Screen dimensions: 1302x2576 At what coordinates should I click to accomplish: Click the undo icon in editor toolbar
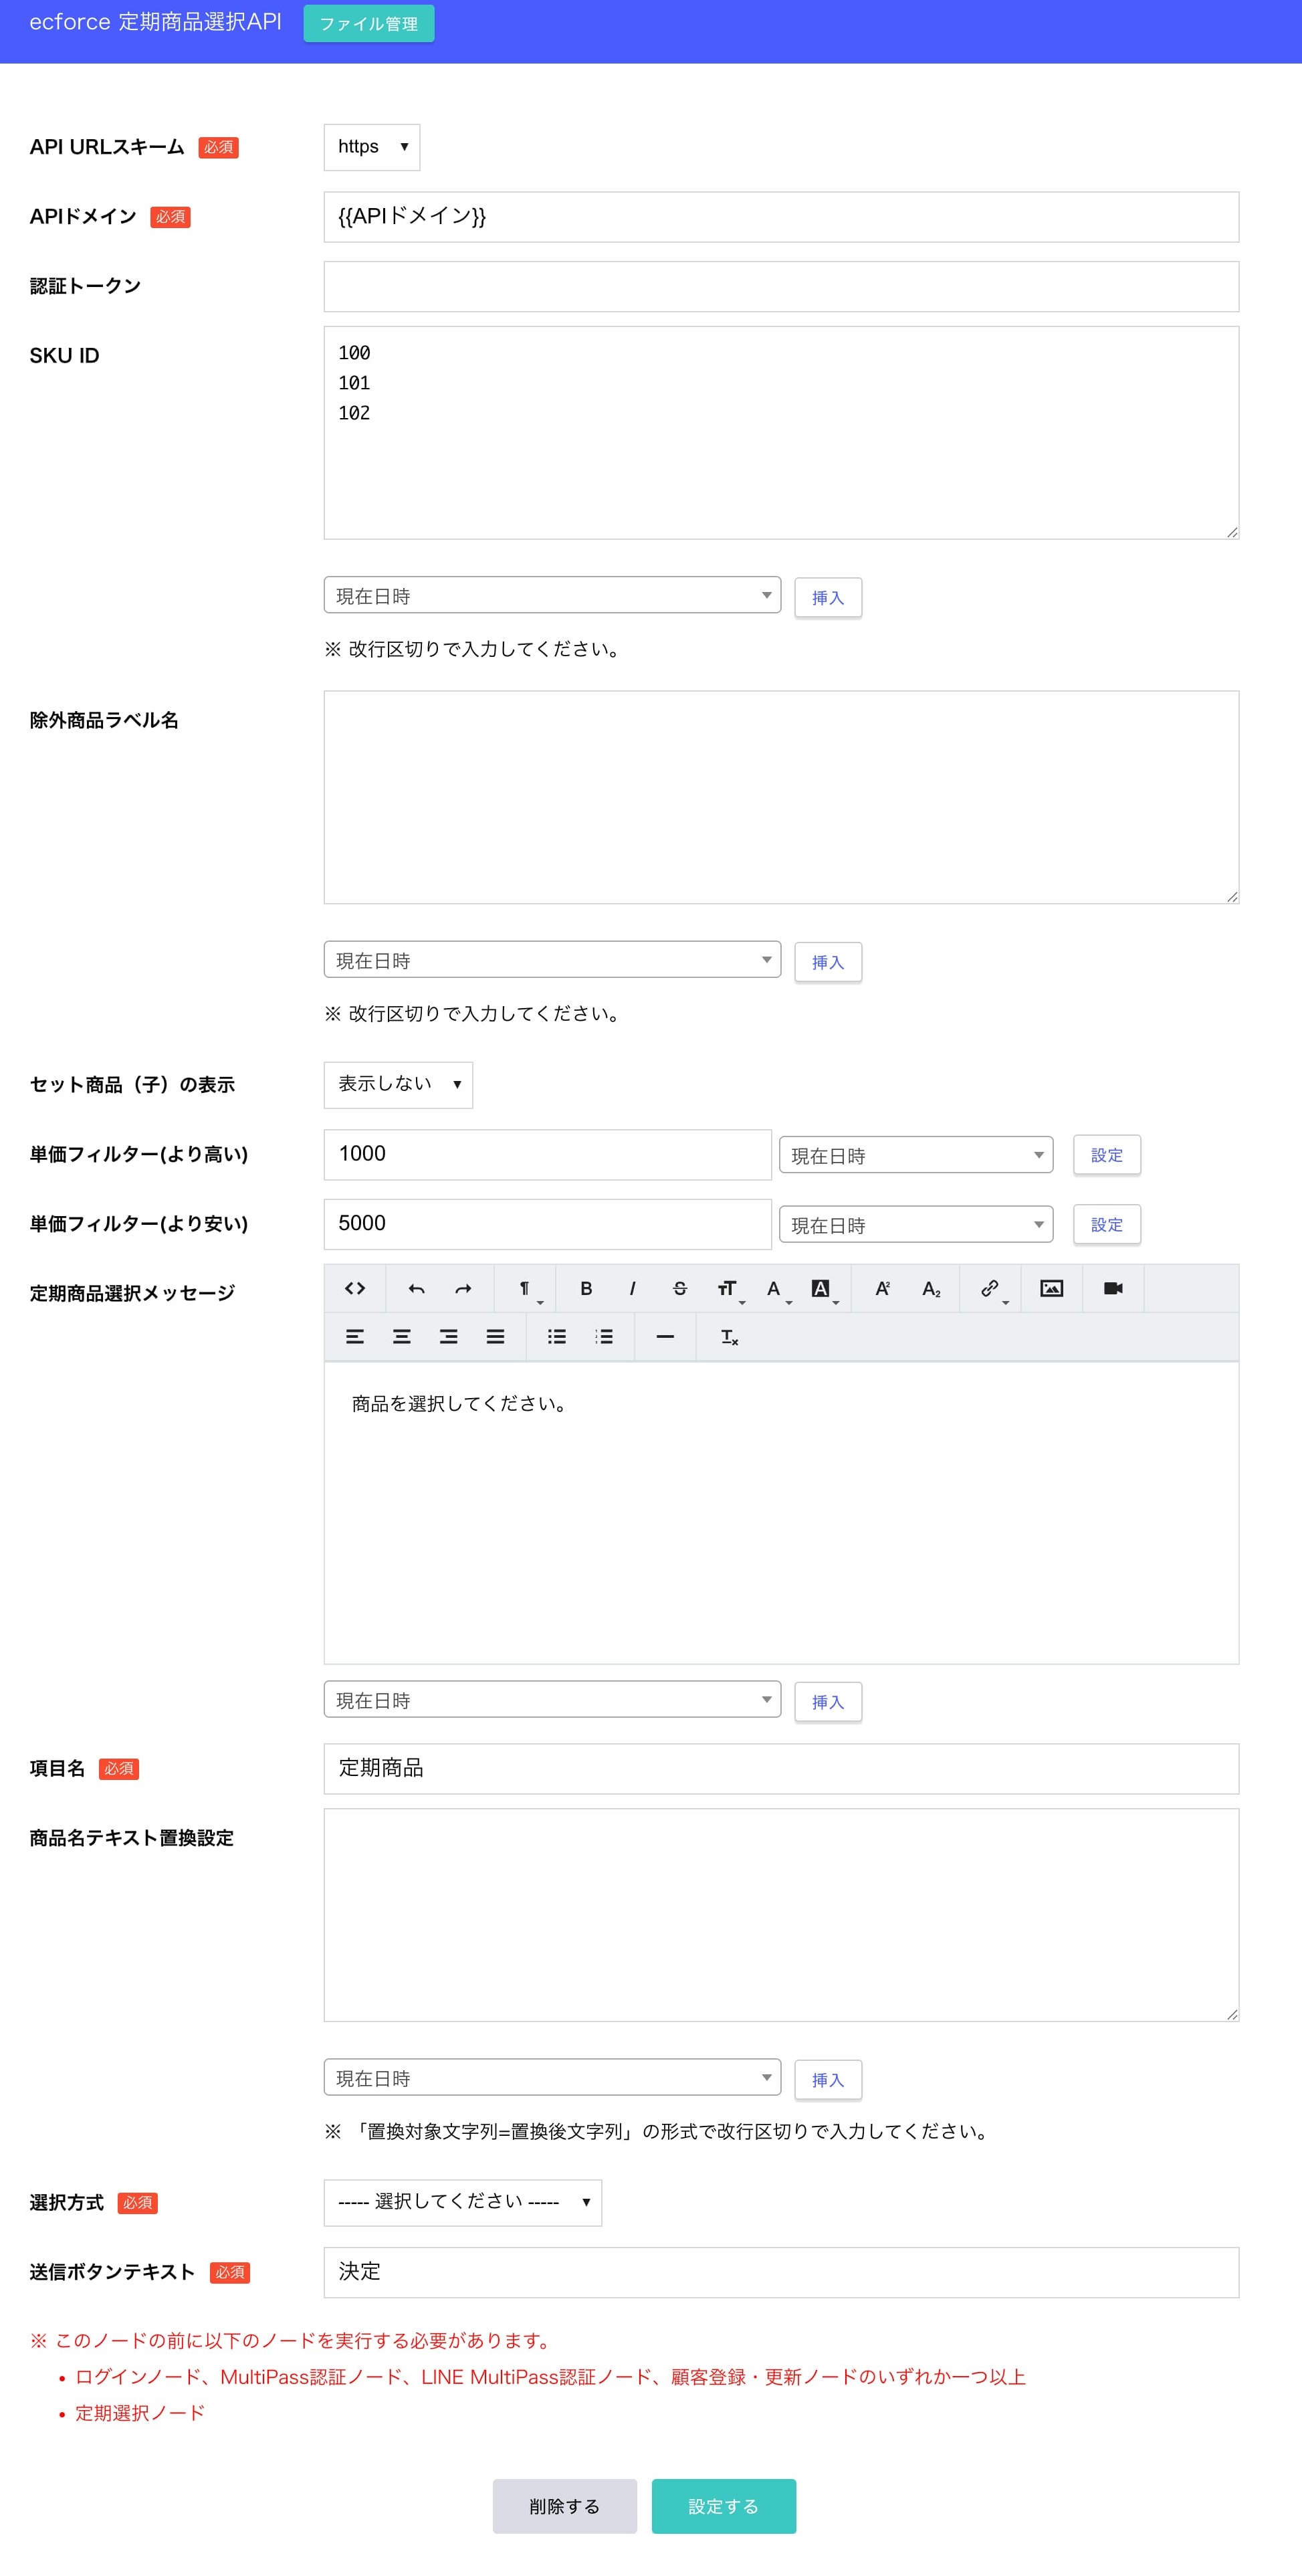pyautogui.click(x=417, y=1288)
